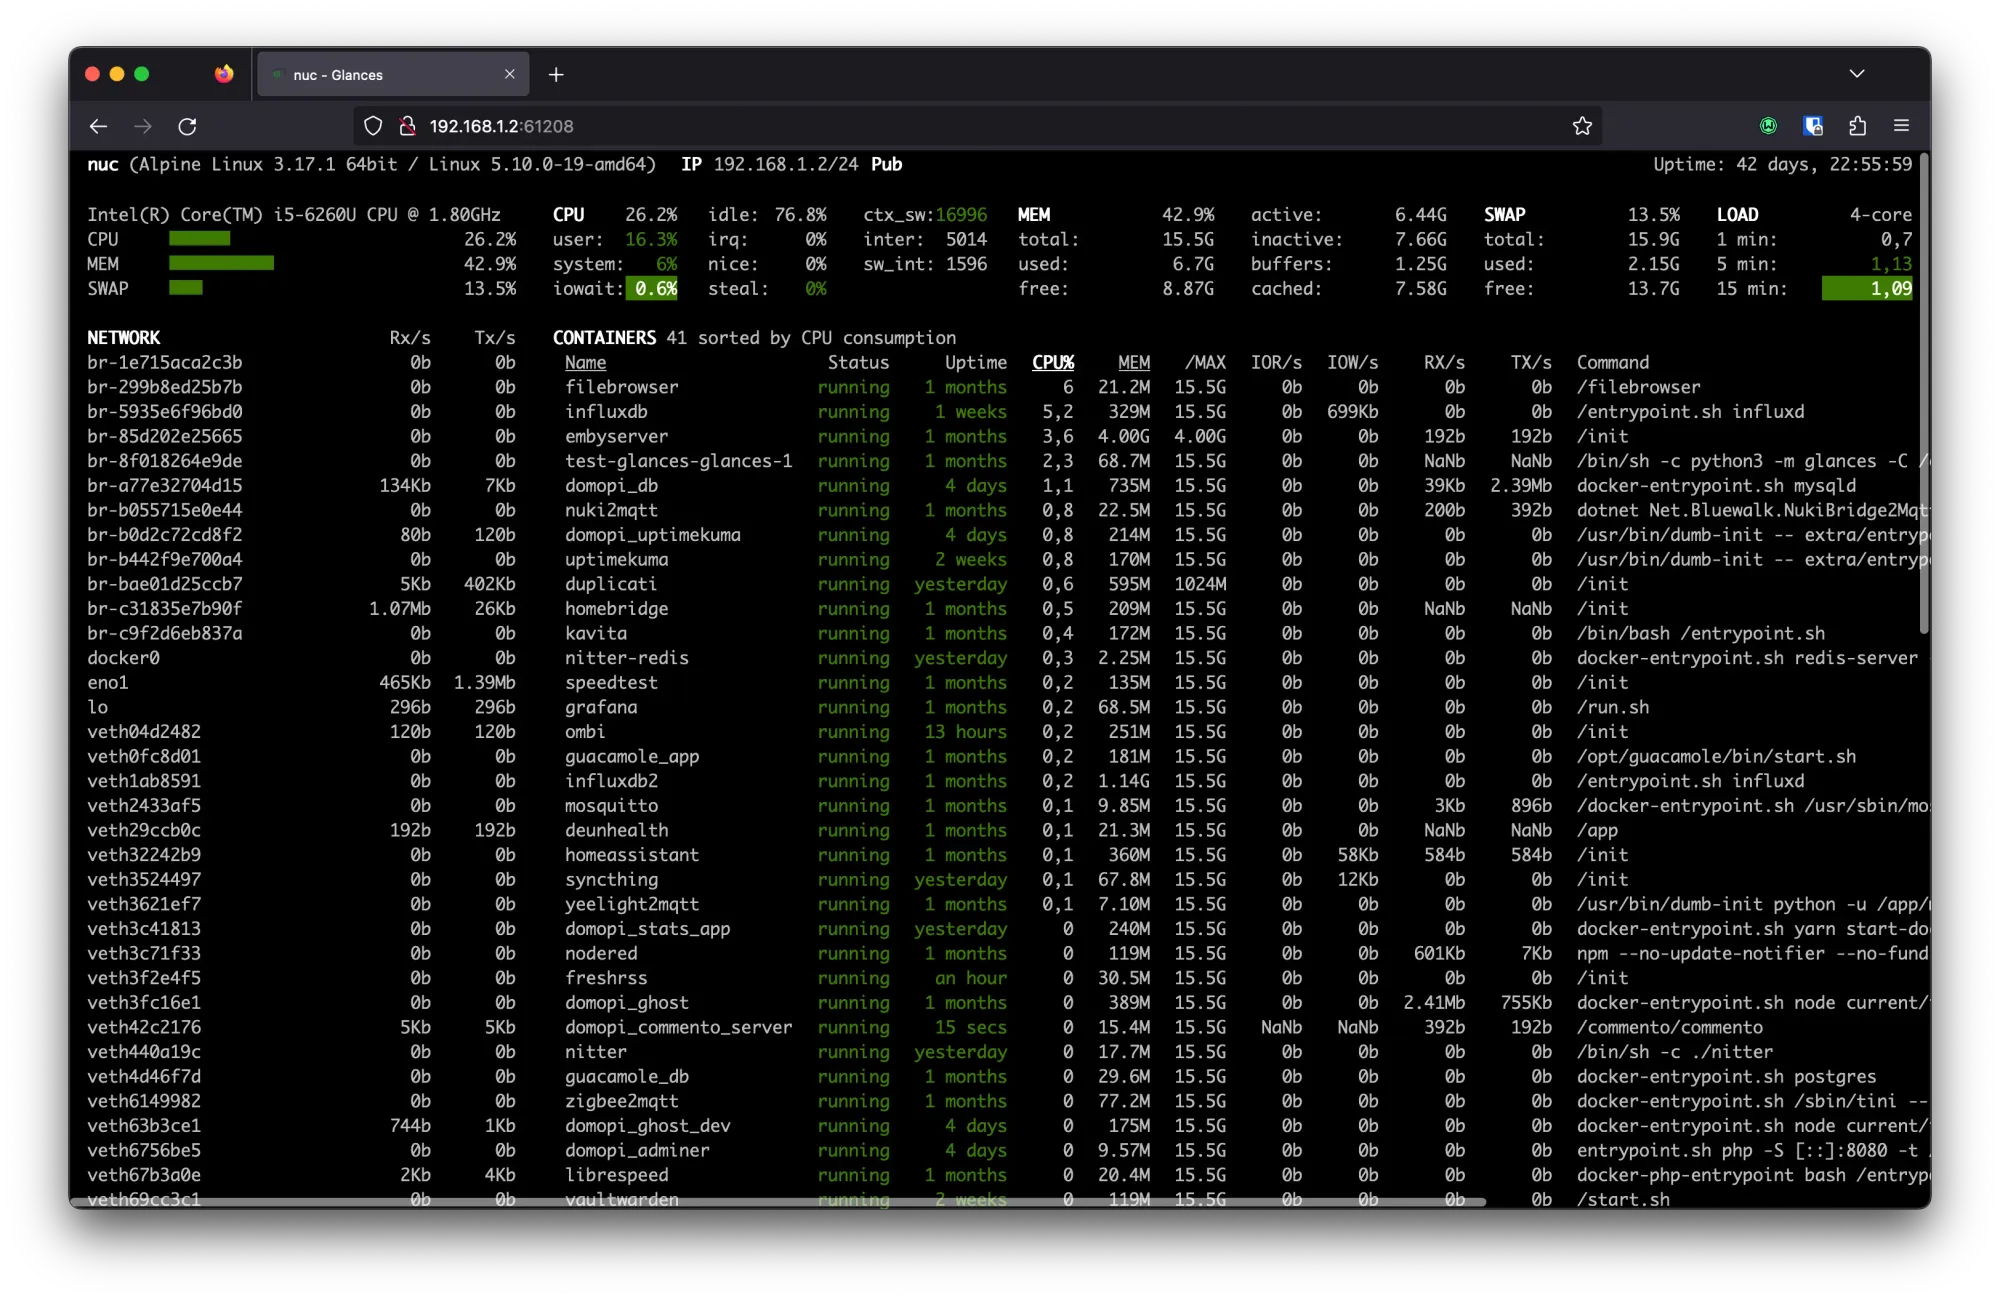
Task: Click the highlighted iowait 0.6% value
Action: tap(652, 289)
